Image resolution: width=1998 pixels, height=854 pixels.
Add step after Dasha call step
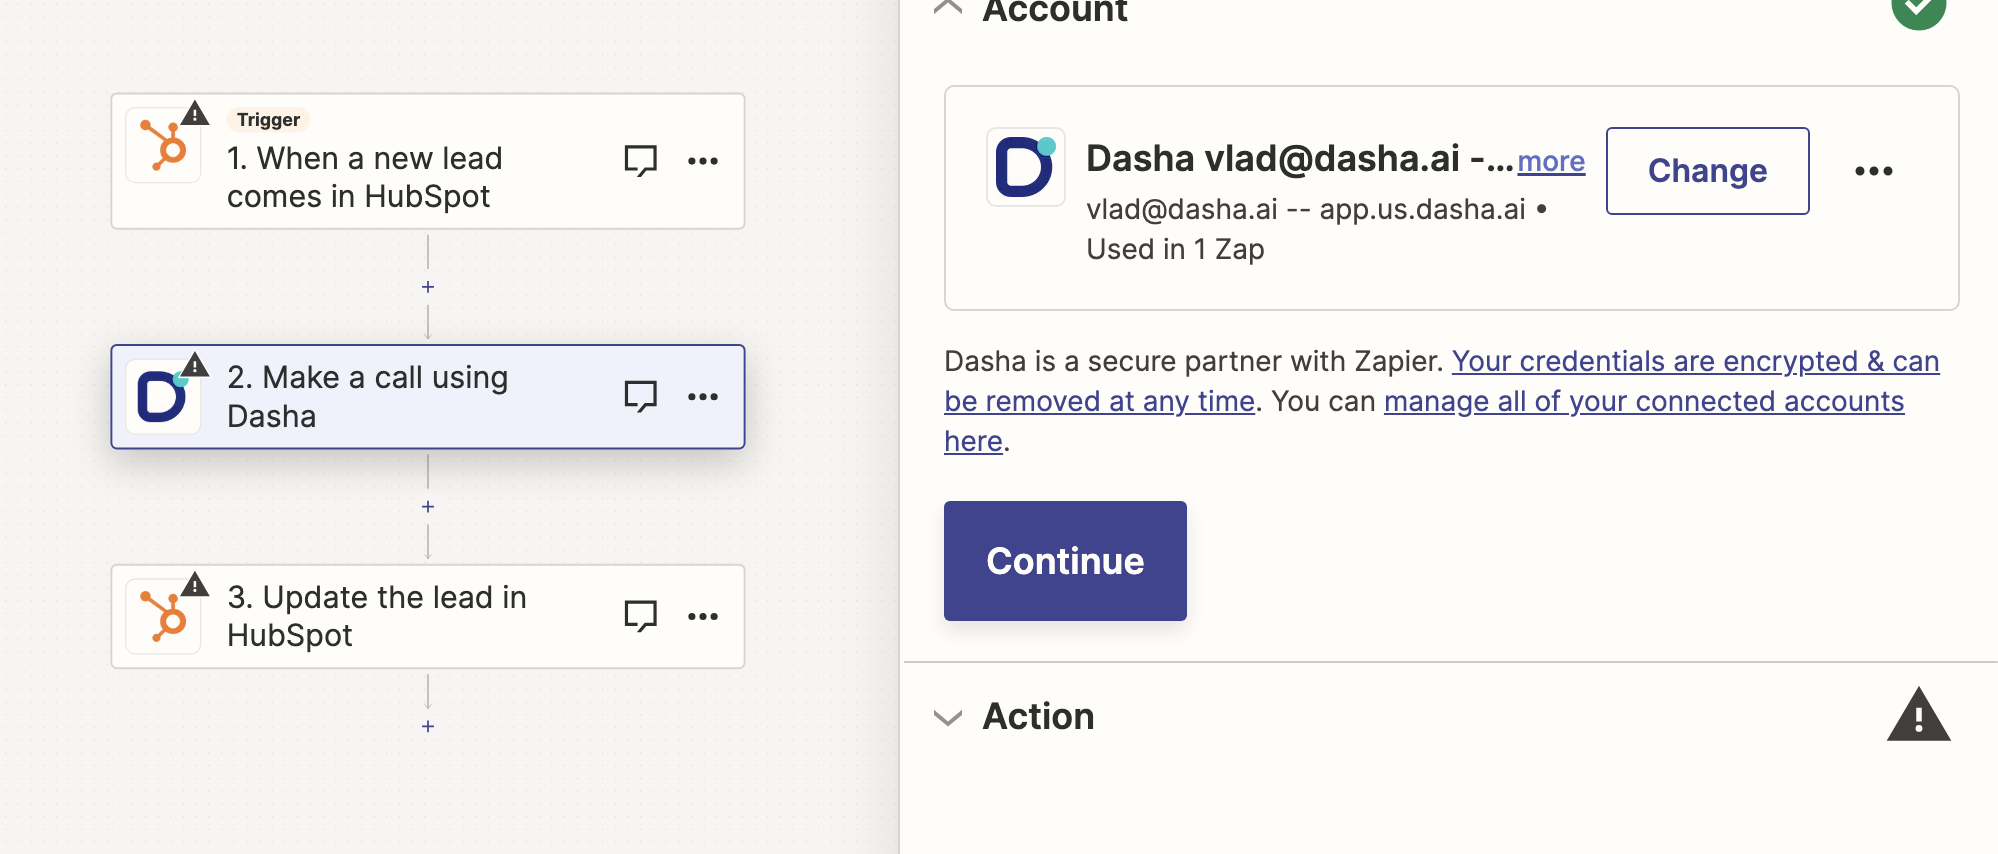428,507
